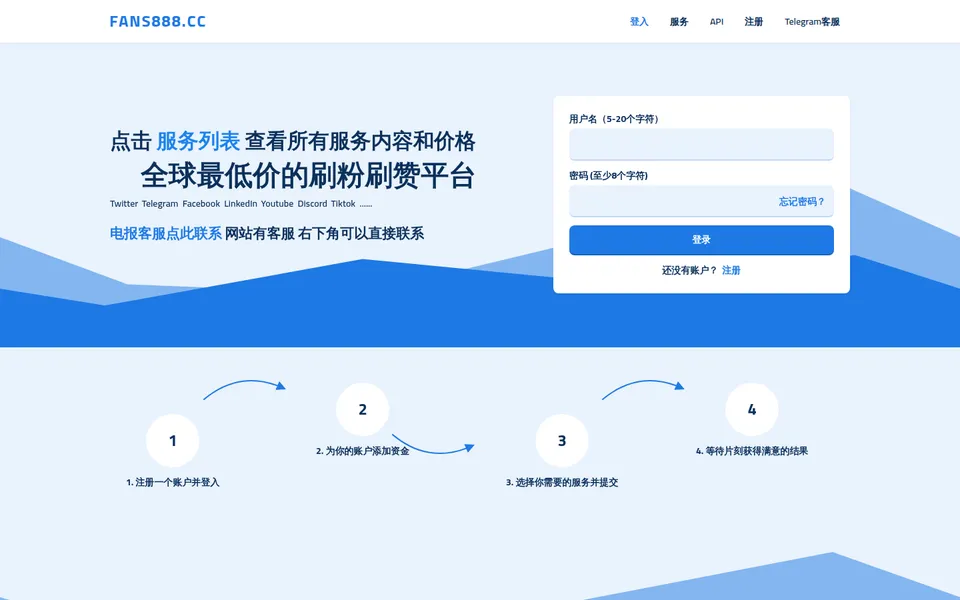The width and height of the screenshot is (960, 600).
Task: Click the blue 登录 button
Action: pyautogui.click(x=701, y=240)
